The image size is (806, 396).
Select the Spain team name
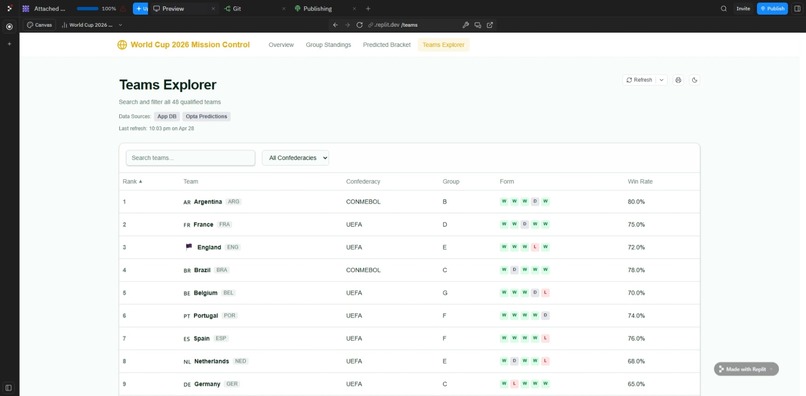[x=202, y=338]
